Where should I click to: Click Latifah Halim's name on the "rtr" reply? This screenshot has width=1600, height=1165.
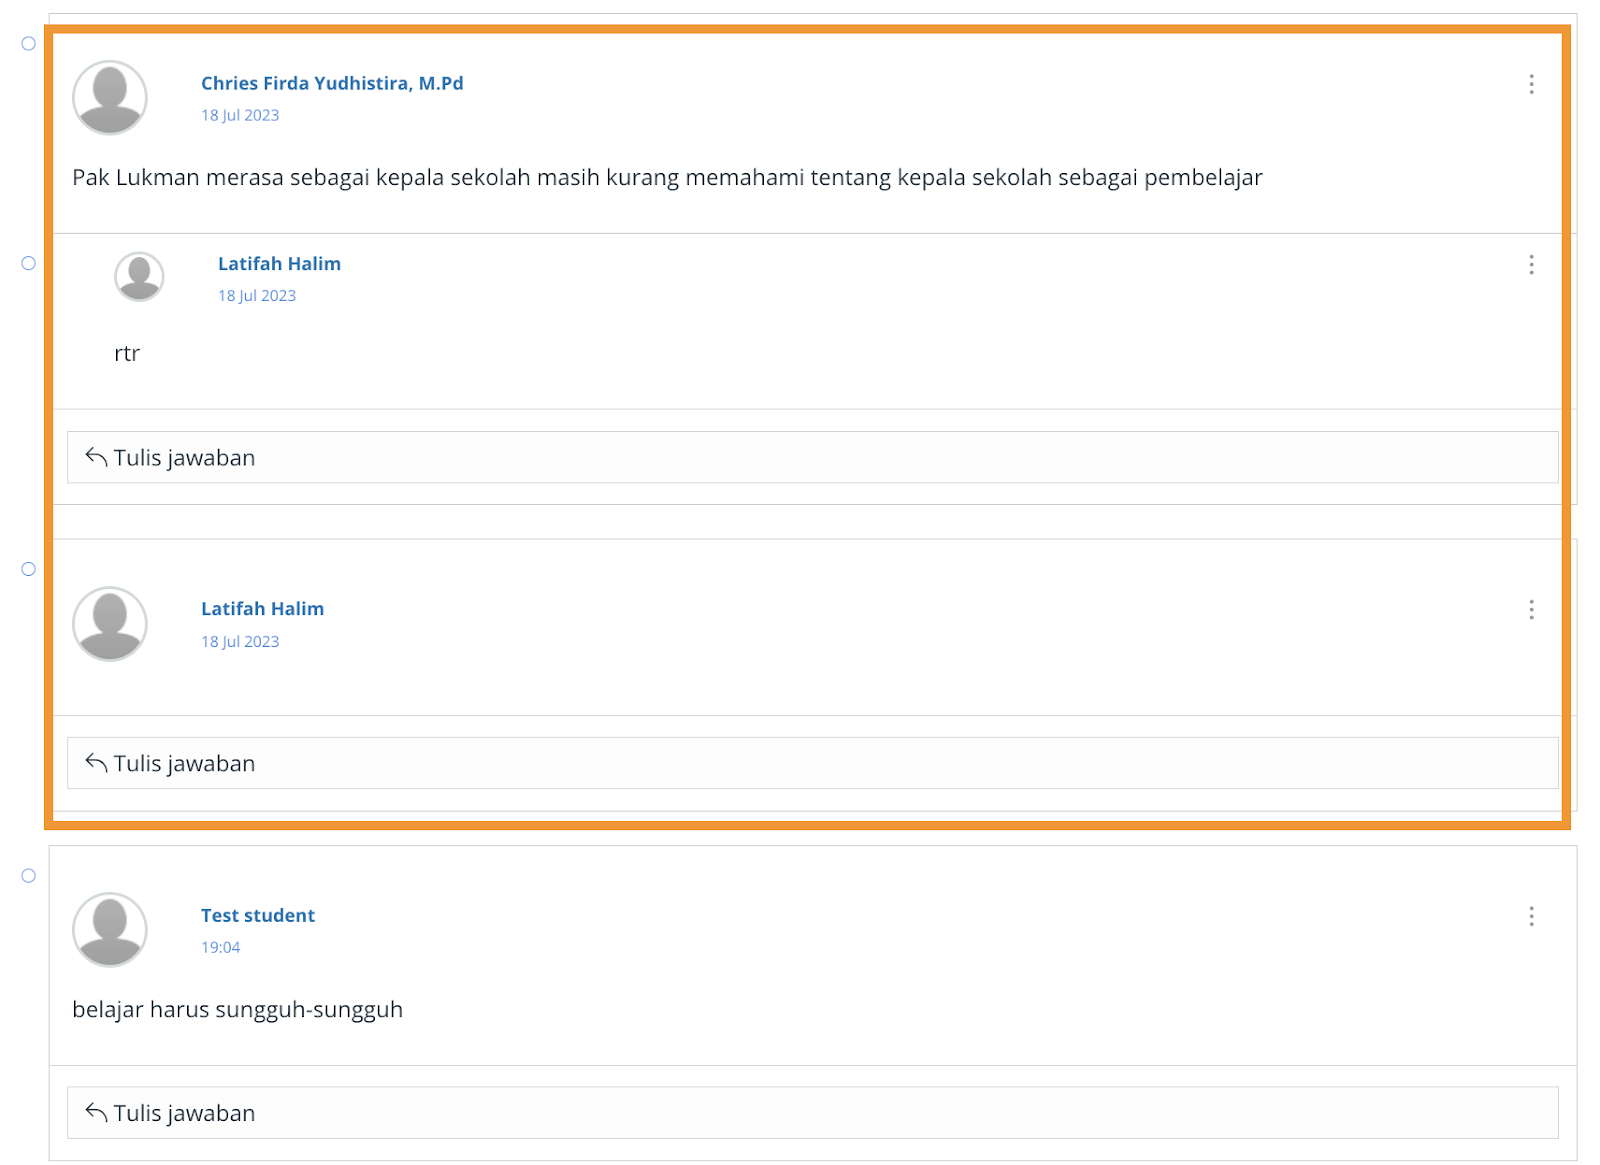[x=279, y=264]
